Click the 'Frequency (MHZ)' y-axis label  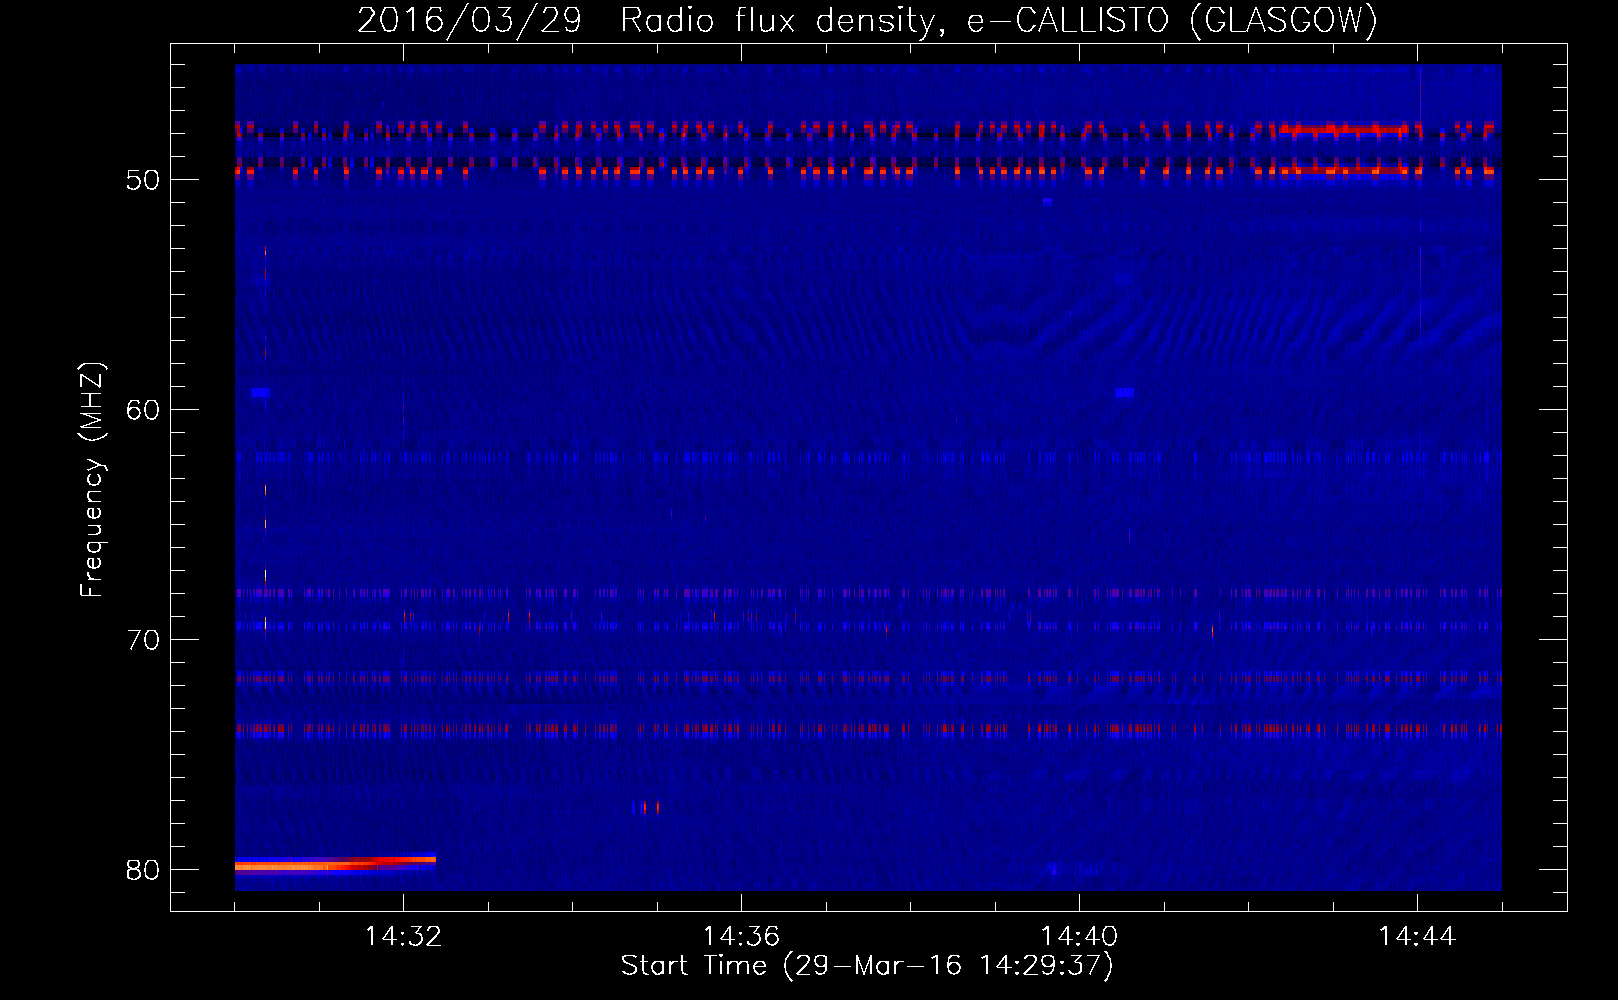coord(92,480)
